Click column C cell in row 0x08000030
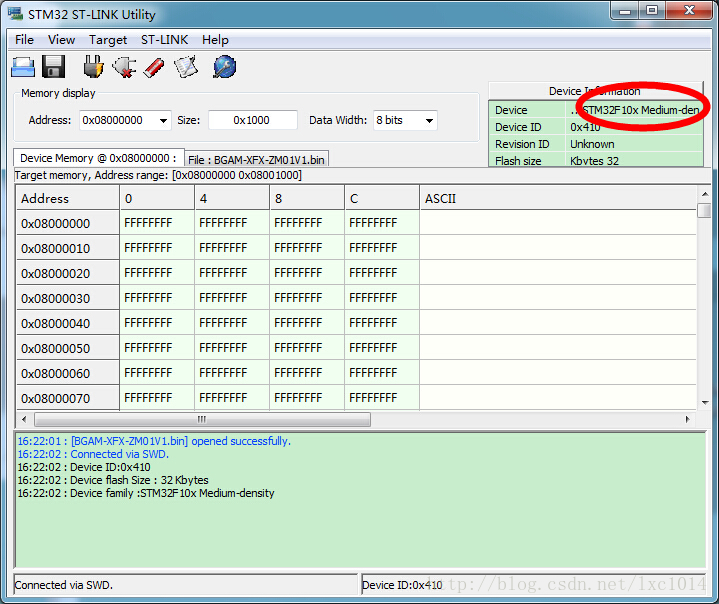 click(382, 298)
